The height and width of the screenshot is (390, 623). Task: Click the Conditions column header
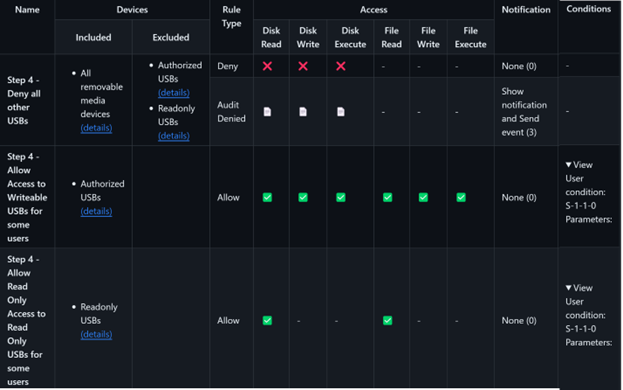[588, 9]
